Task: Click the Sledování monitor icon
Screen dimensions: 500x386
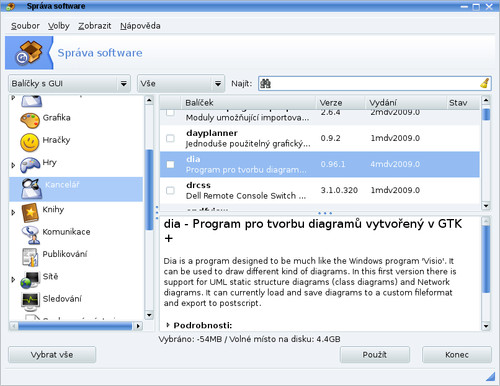Action: click(x=30, y=301)
